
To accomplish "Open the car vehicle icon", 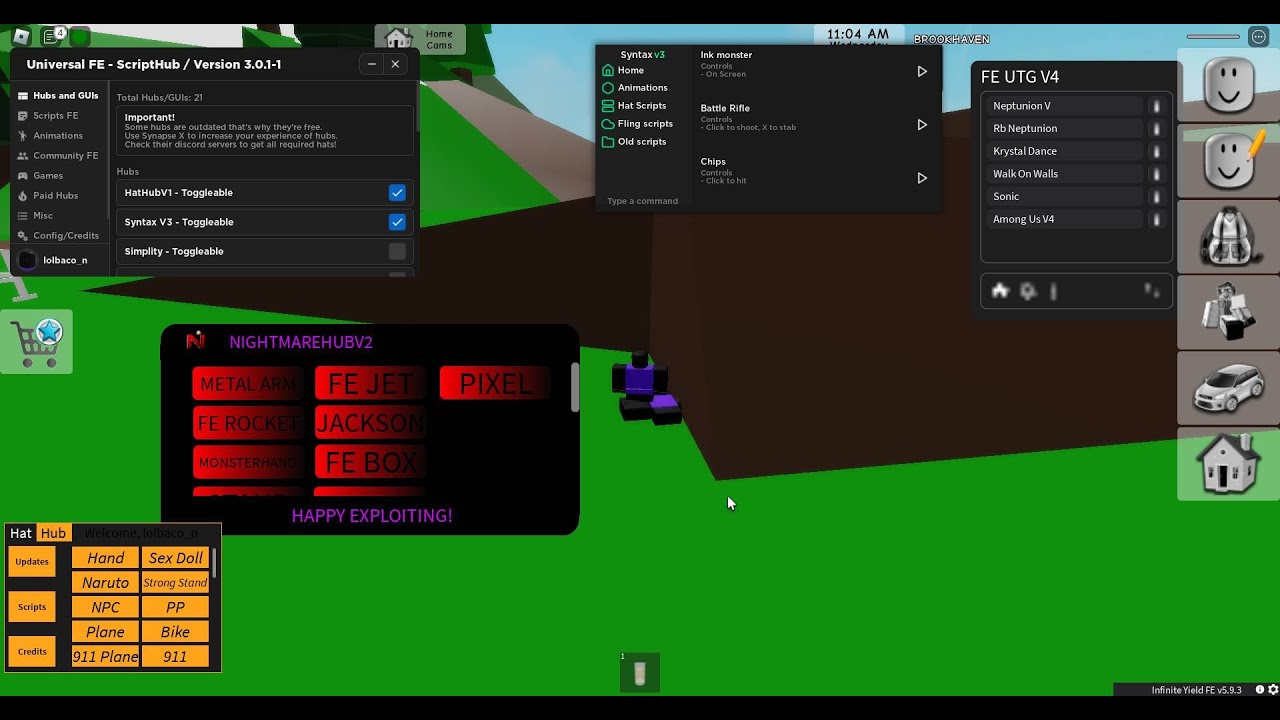I will pos(1229,388).
